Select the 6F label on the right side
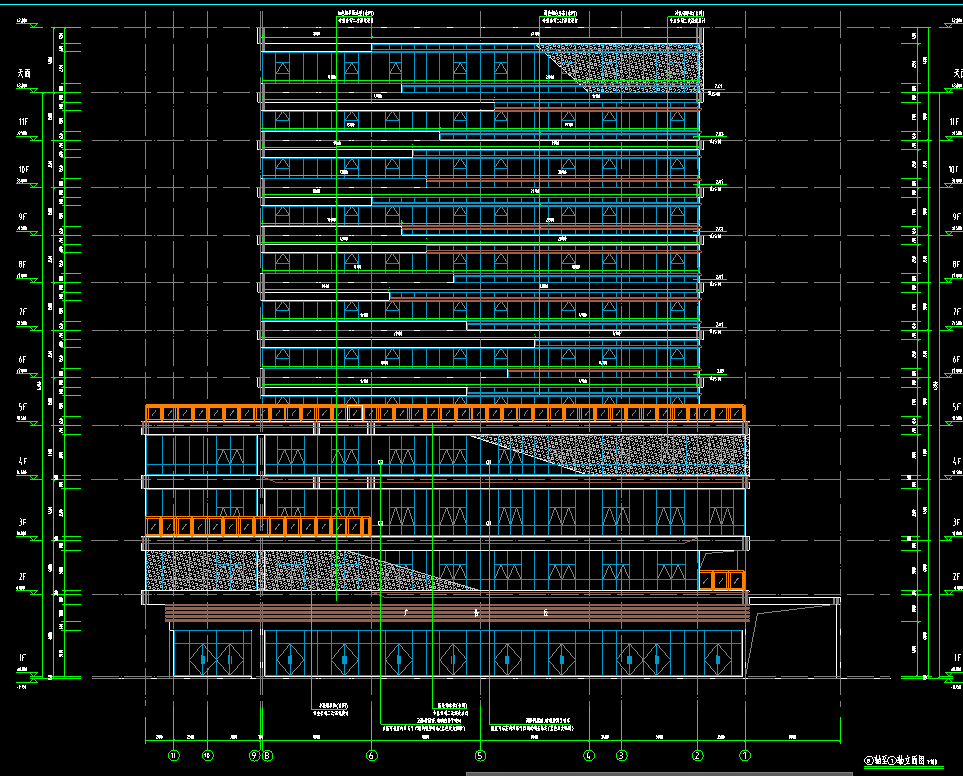This screenshot has width=963, height=776. click(x=955, y=359)
